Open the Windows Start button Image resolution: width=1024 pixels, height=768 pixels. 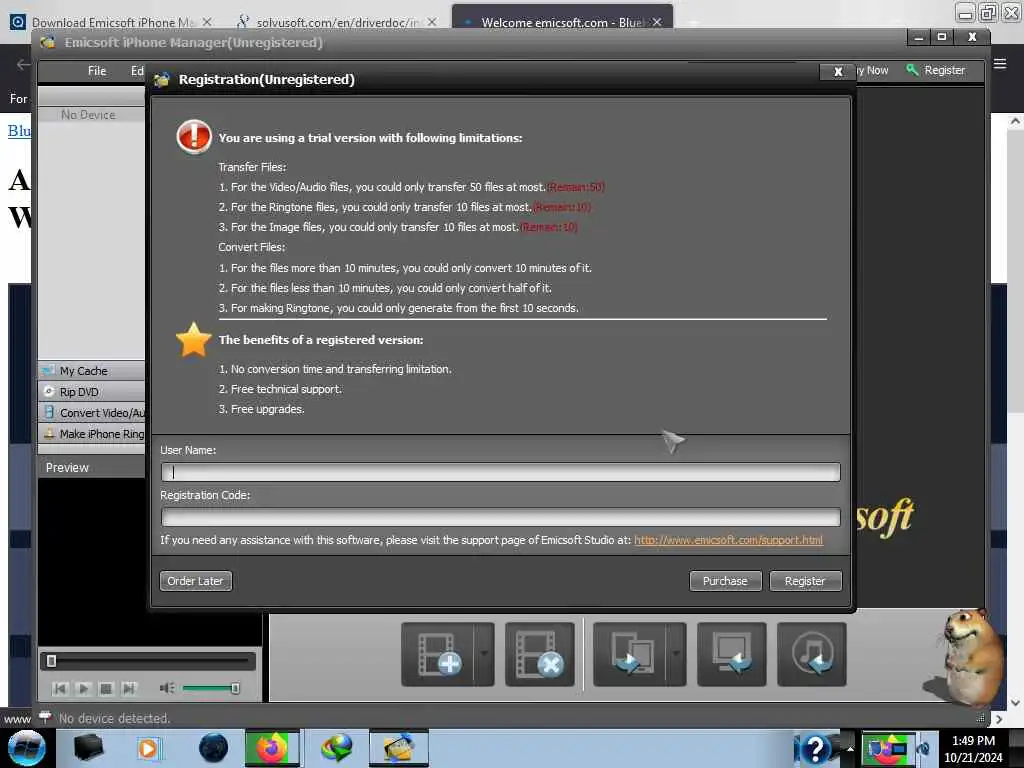tap(26, 748)
